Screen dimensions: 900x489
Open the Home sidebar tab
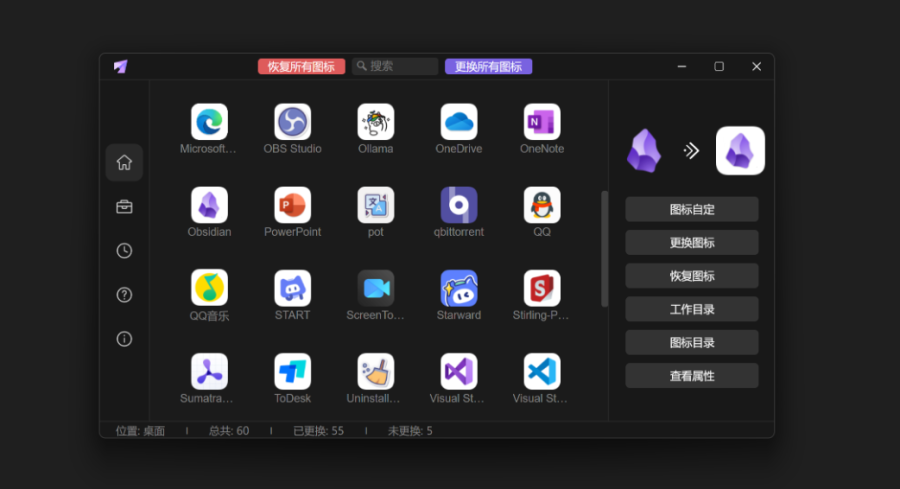click(x=124, y=162)
